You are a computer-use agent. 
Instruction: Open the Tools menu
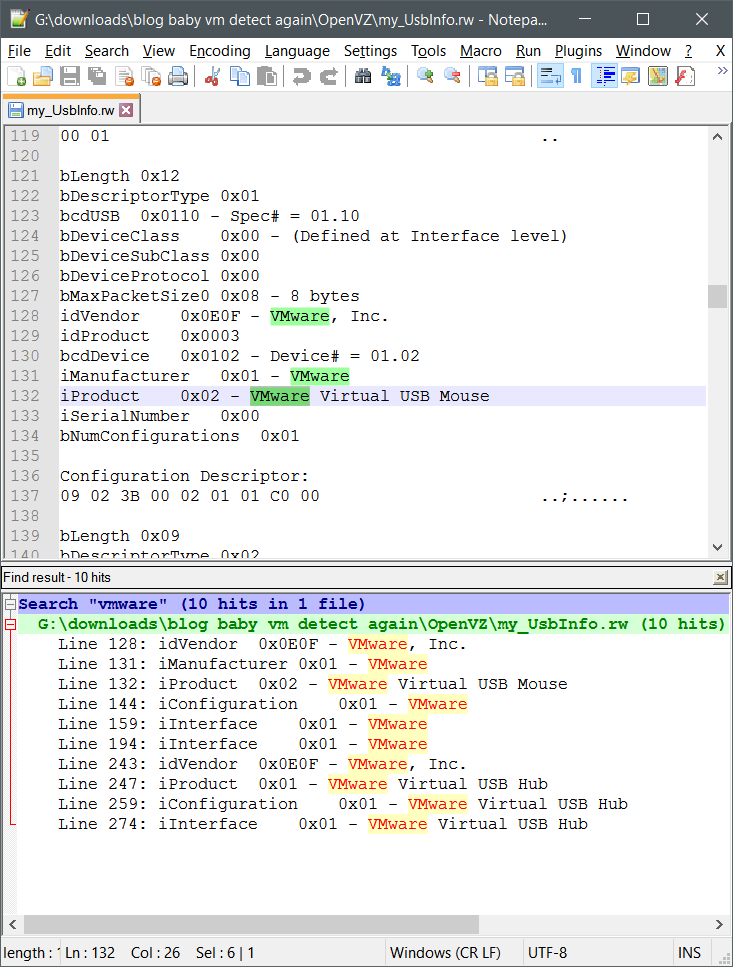click(x=428, y=51)
